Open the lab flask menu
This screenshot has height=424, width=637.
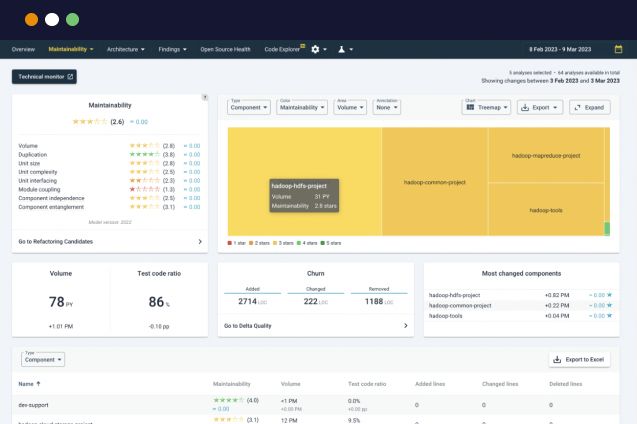coord(345,49)
